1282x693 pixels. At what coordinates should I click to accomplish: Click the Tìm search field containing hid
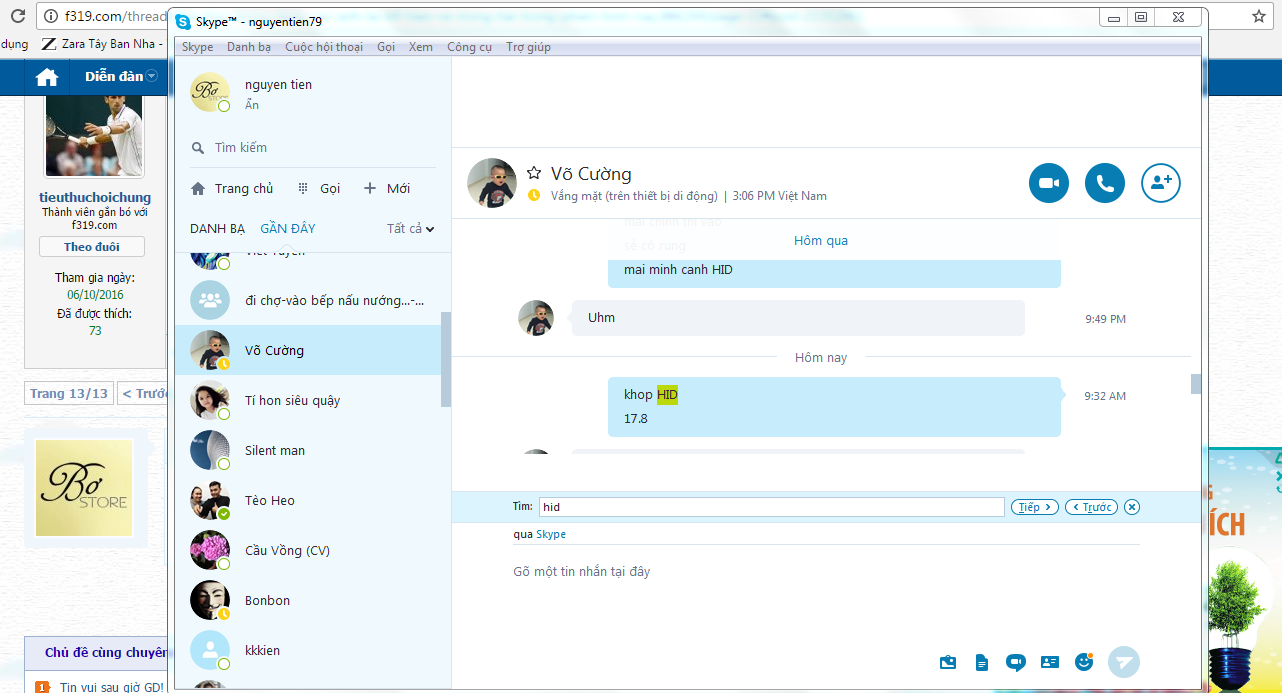tap(771, 507)
